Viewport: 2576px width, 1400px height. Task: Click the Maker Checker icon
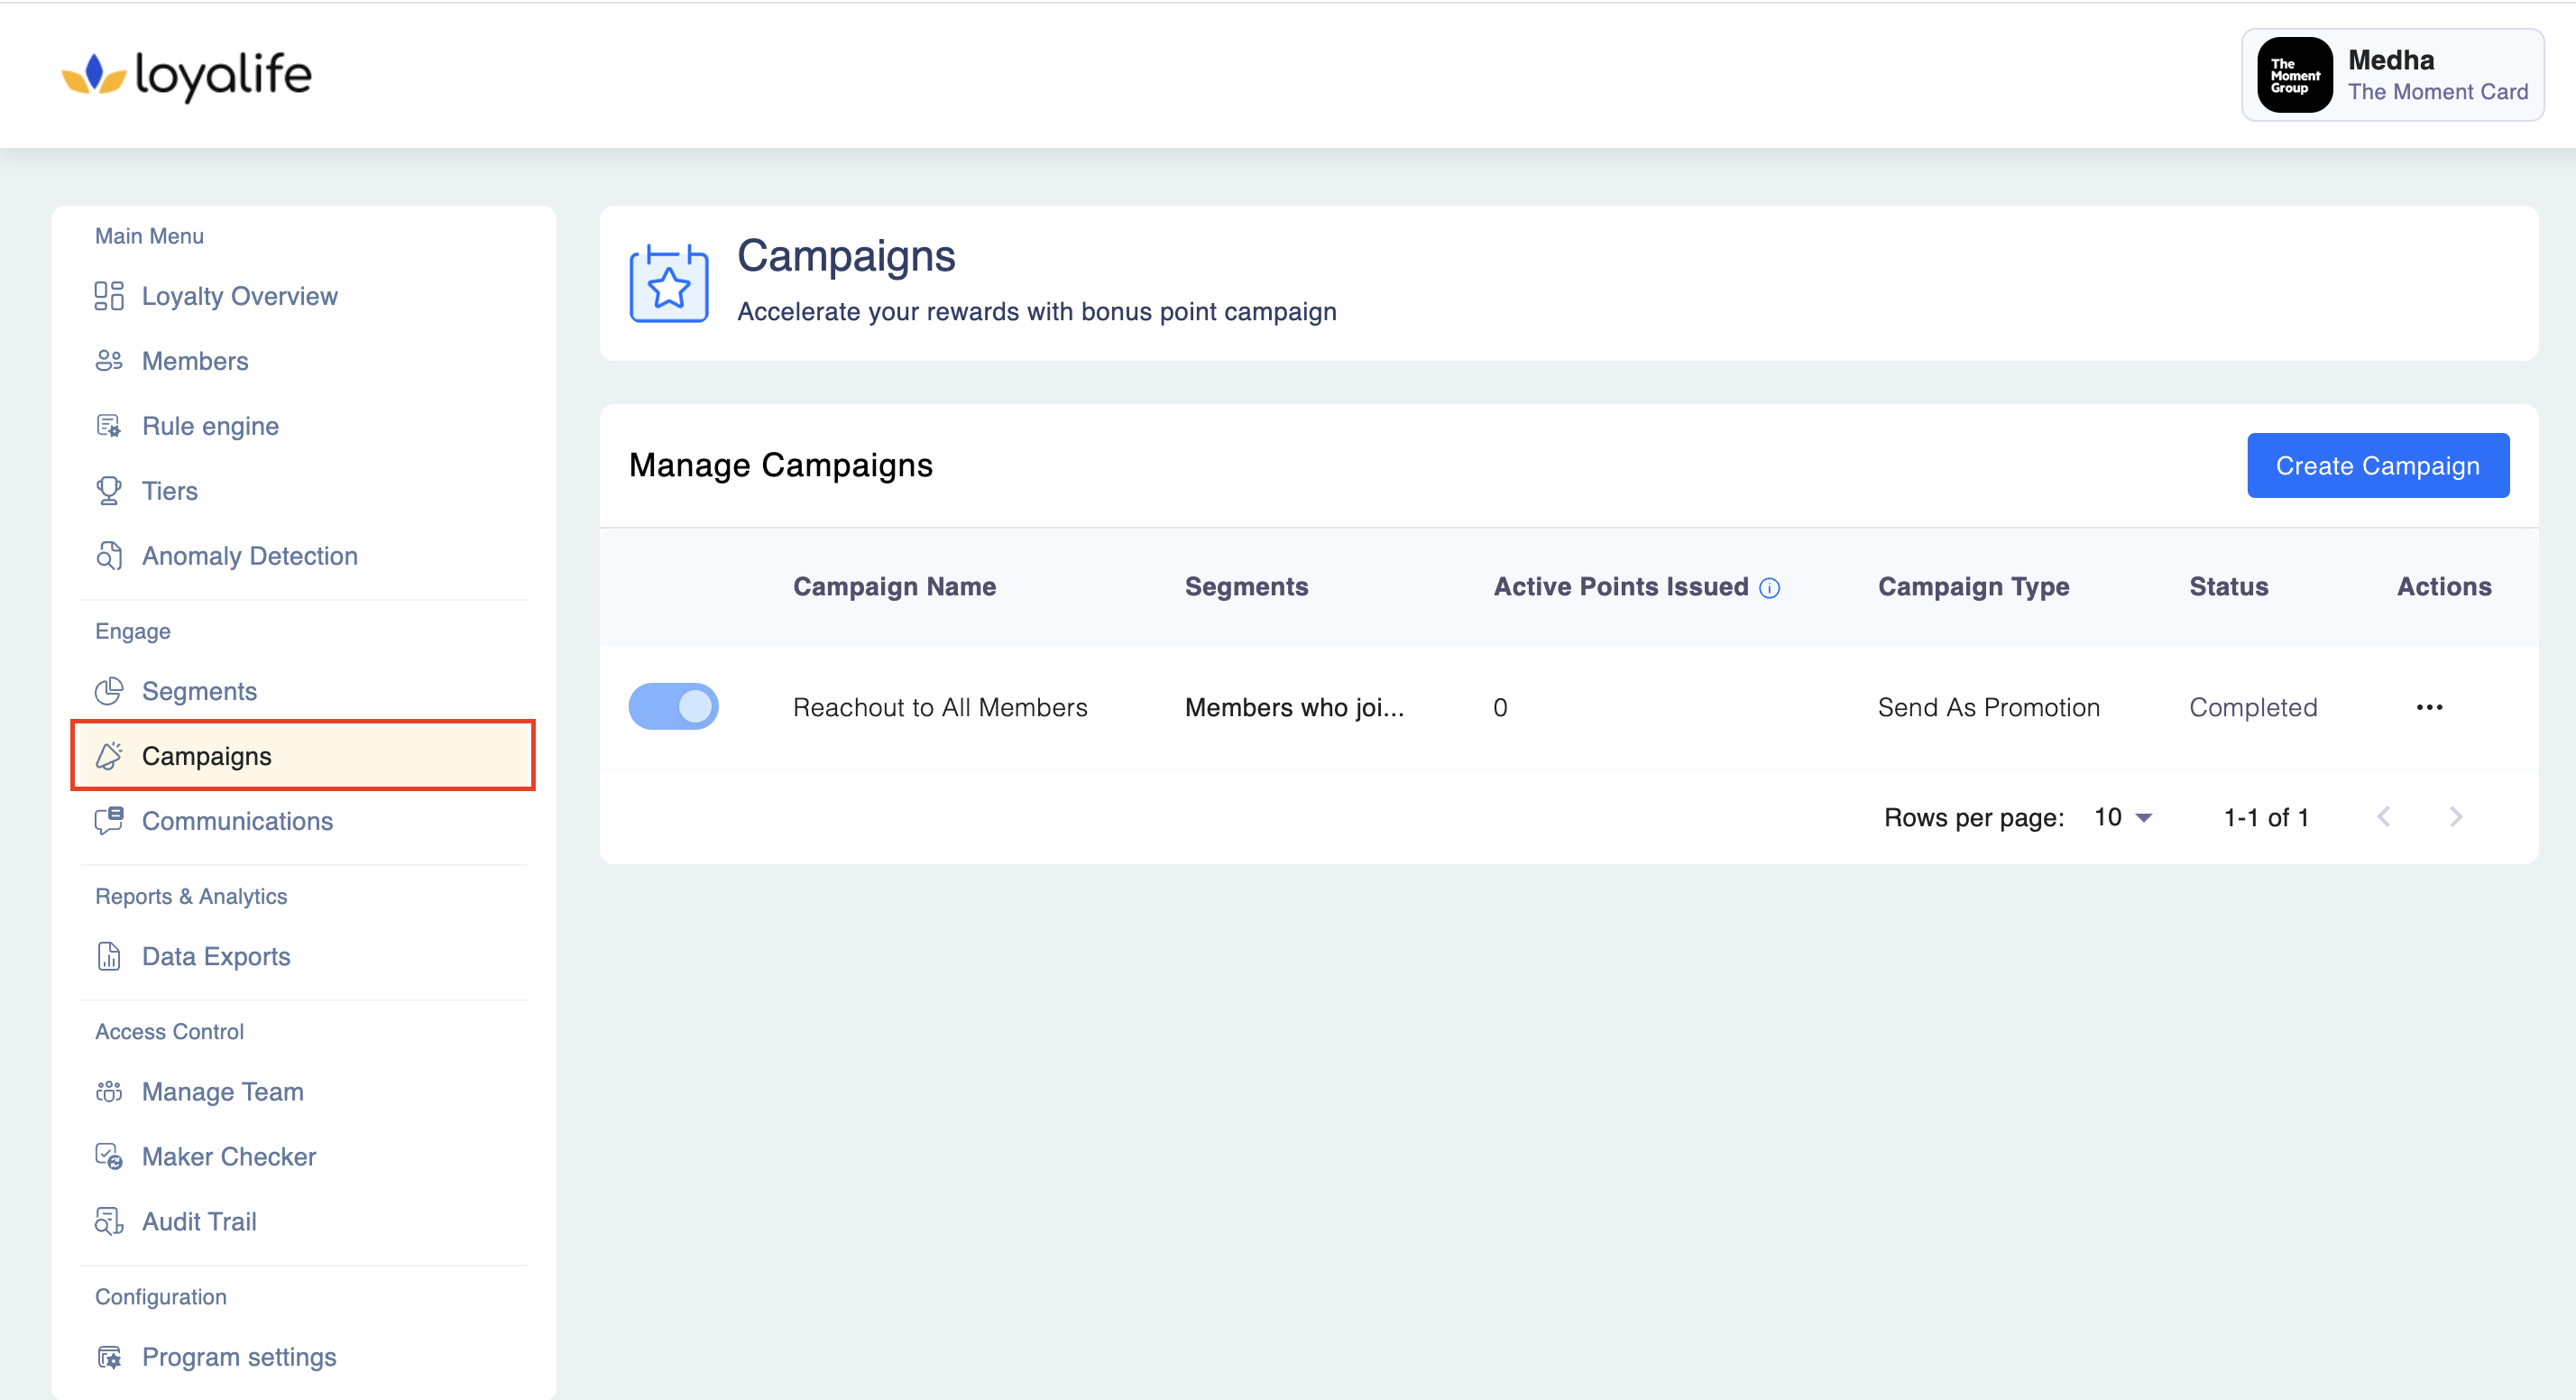(x=109, y=1157)
